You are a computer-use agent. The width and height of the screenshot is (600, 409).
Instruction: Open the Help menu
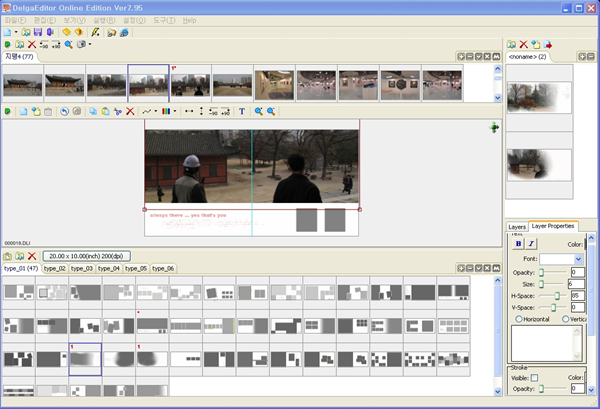189,20
